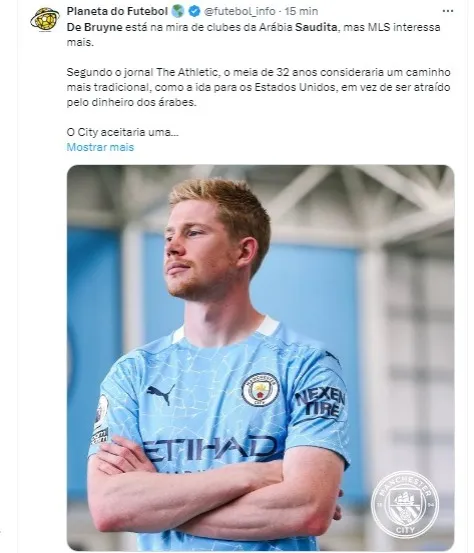Click the Puma logo on the jersey

click(160, 393)
